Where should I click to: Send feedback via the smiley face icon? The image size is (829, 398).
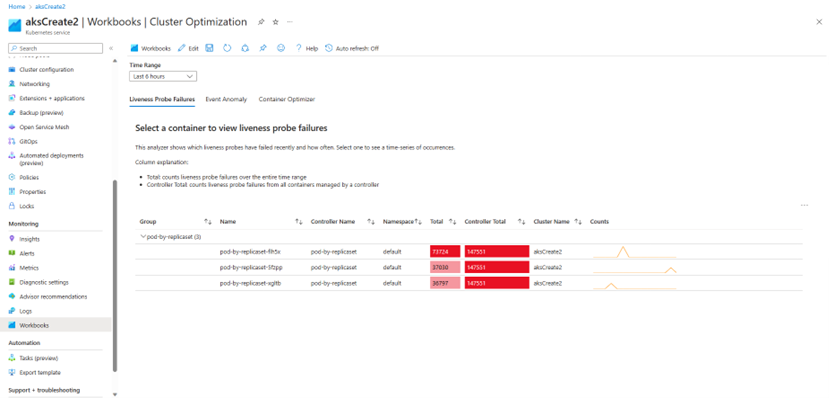pyautogui.click(x=281, y=48)
